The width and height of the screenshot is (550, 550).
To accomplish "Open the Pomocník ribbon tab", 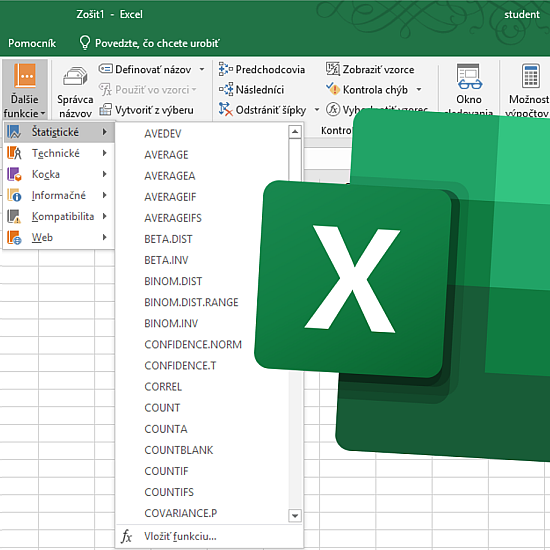I will tap(32, 43).
